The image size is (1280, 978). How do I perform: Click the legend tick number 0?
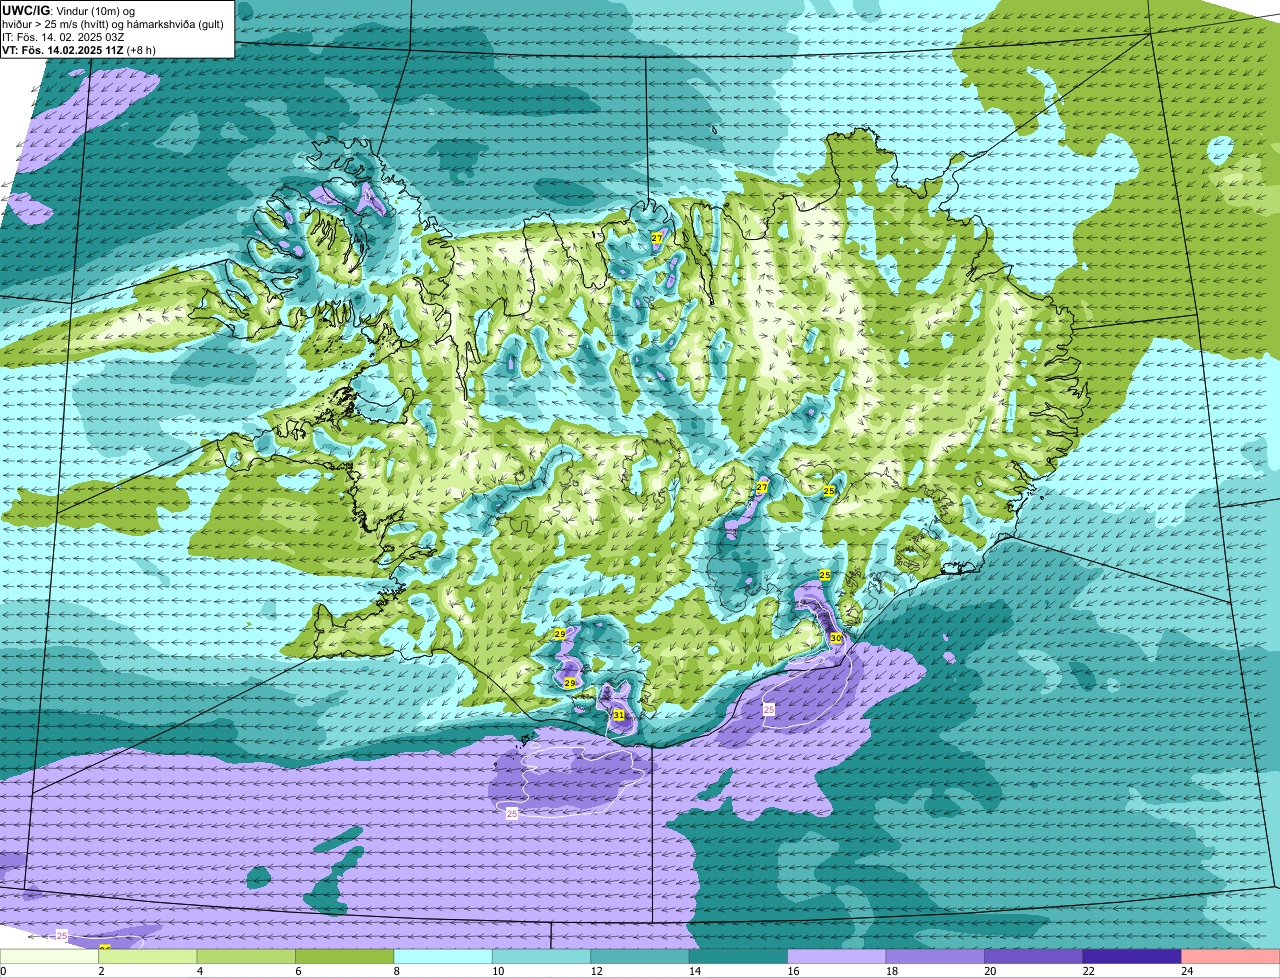click(x=3, y=971)
